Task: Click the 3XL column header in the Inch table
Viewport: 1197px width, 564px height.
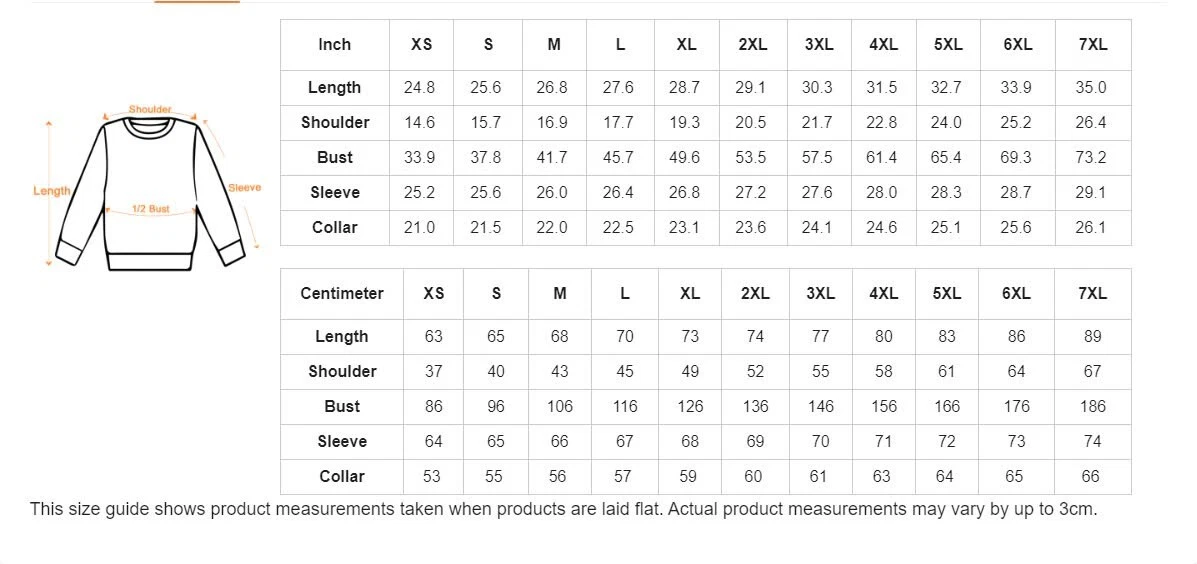Action: click(x=818, y=45)
